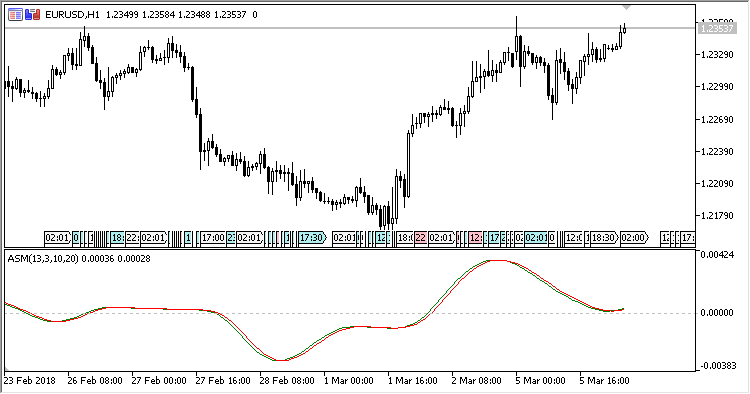Click the 26 Feb 08:00 time label
Viewport: 750px width, 394px height.
pos(95,381)
